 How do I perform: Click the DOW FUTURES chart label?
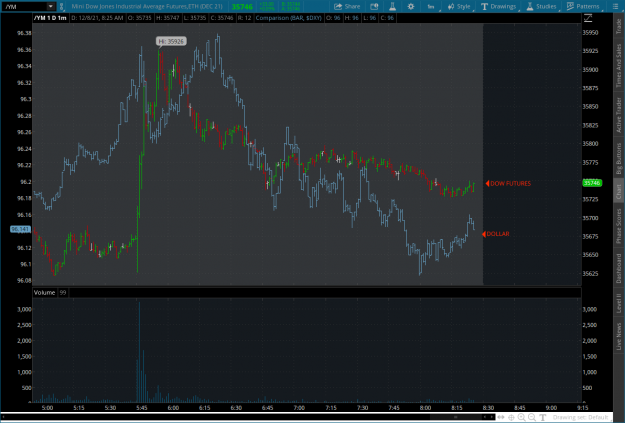[510, 183]
